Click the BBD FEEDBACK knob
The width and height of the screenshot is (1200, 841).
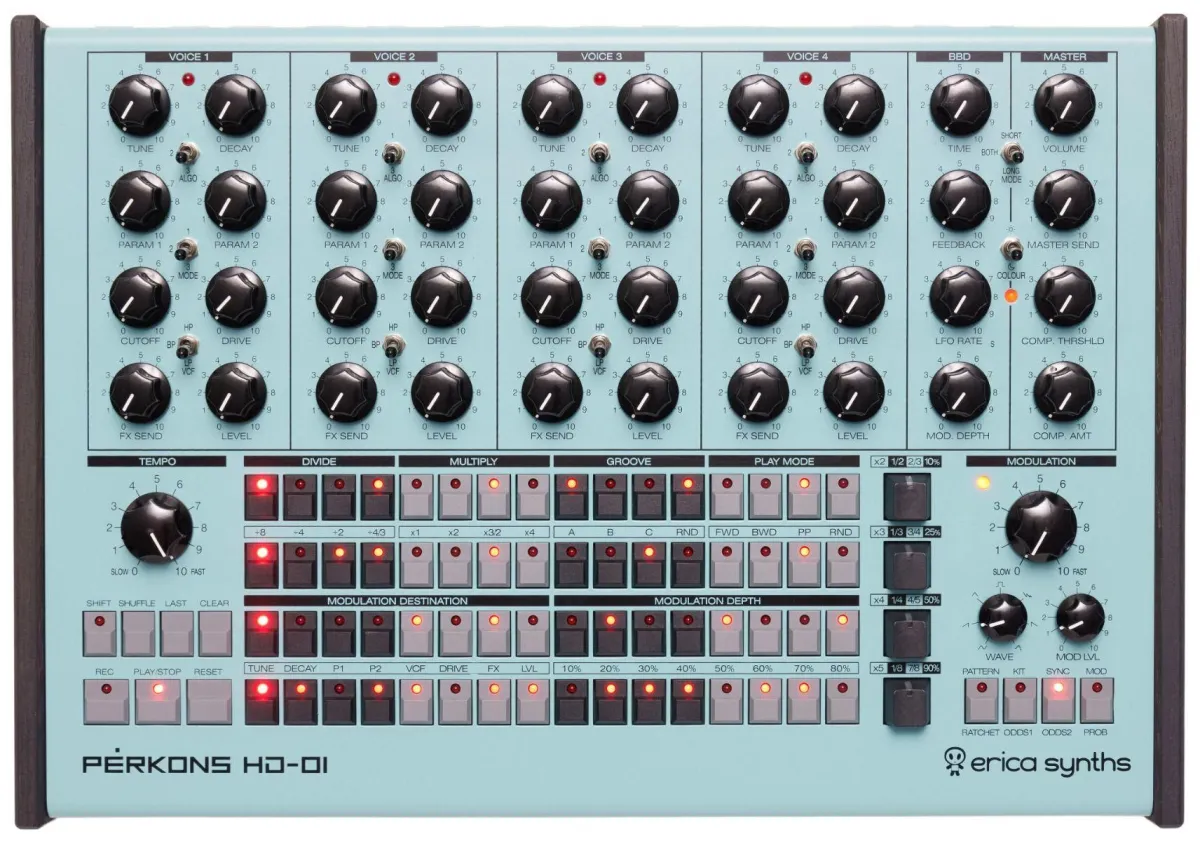pos(960,200)
